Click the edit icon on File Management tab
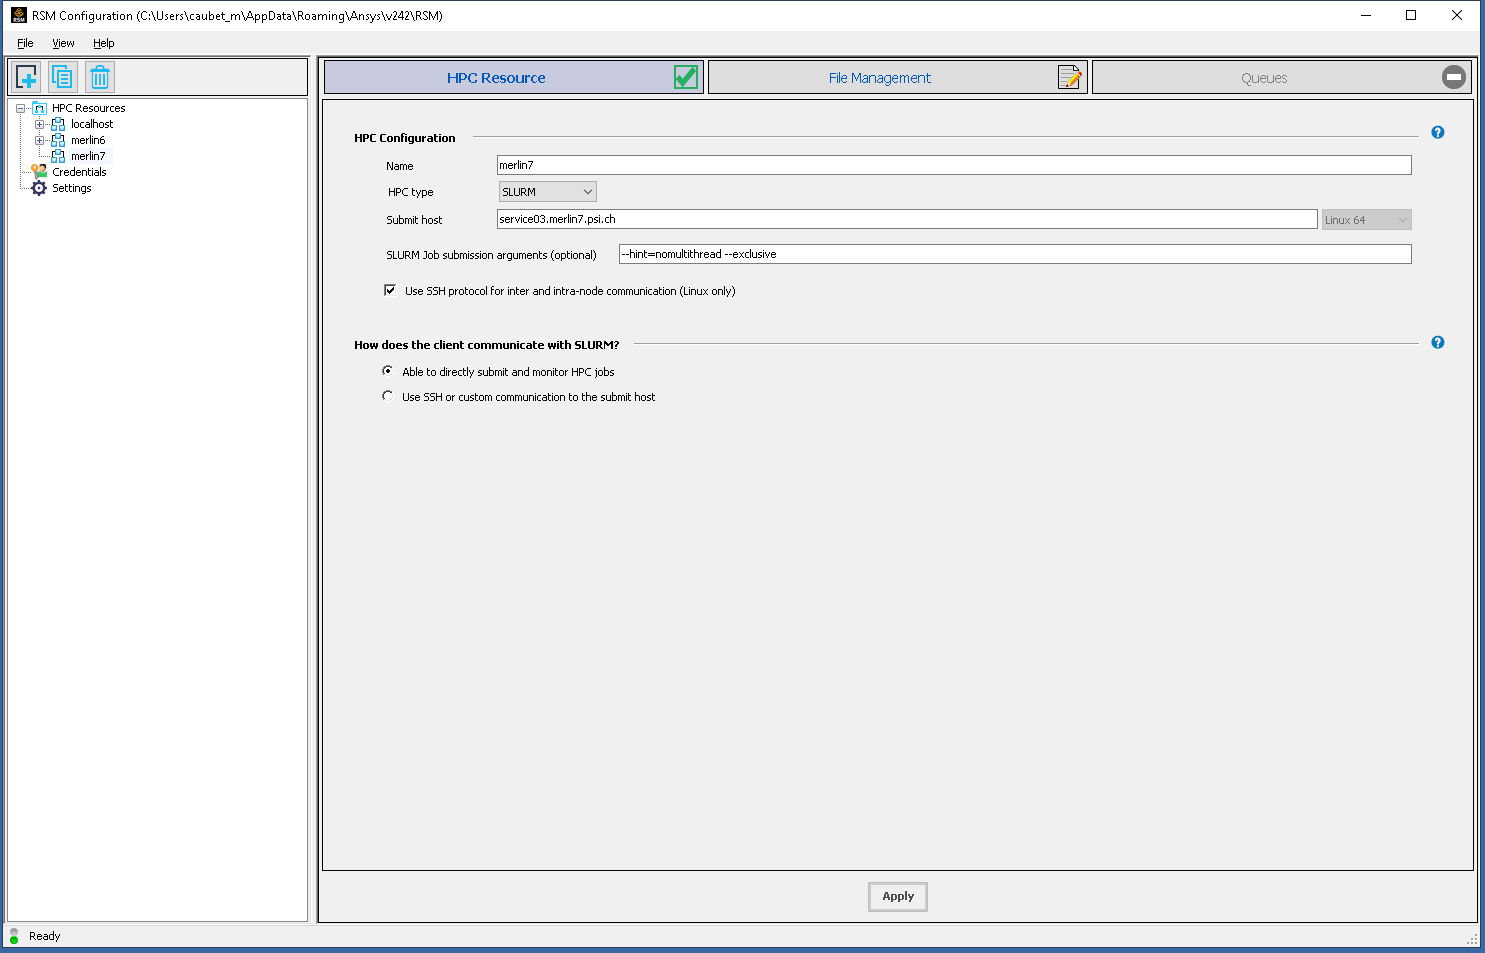This screenshot has height=953, width=1485. 1070,76
